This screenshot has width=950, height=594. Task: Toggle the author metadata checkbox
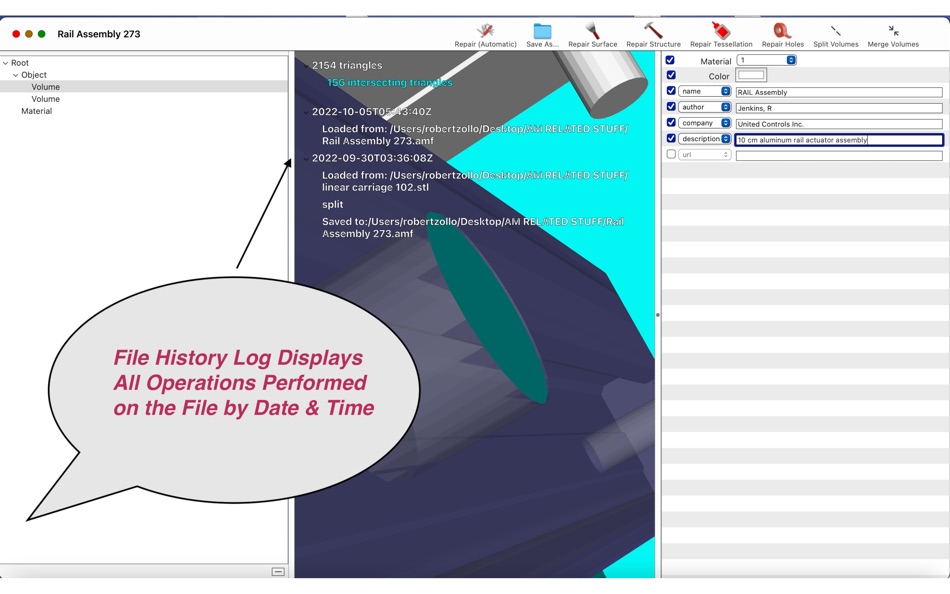coord(671,107)
